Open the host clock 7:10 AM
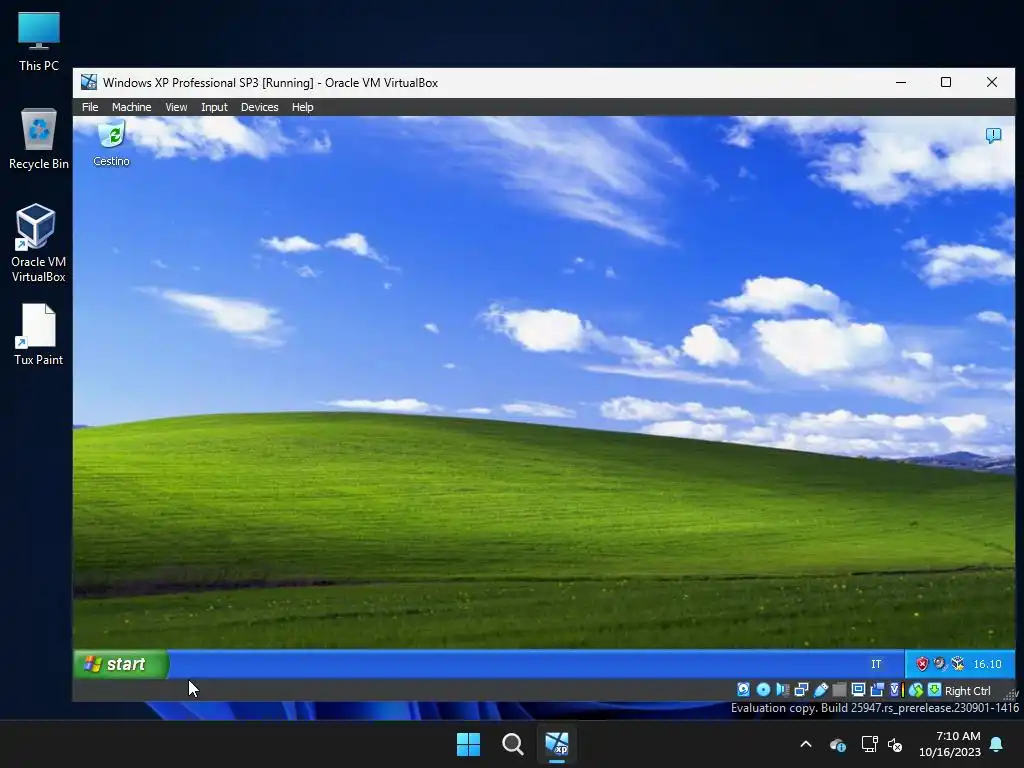Viewport: 1024px width, 768px height. tap(950, 744)
